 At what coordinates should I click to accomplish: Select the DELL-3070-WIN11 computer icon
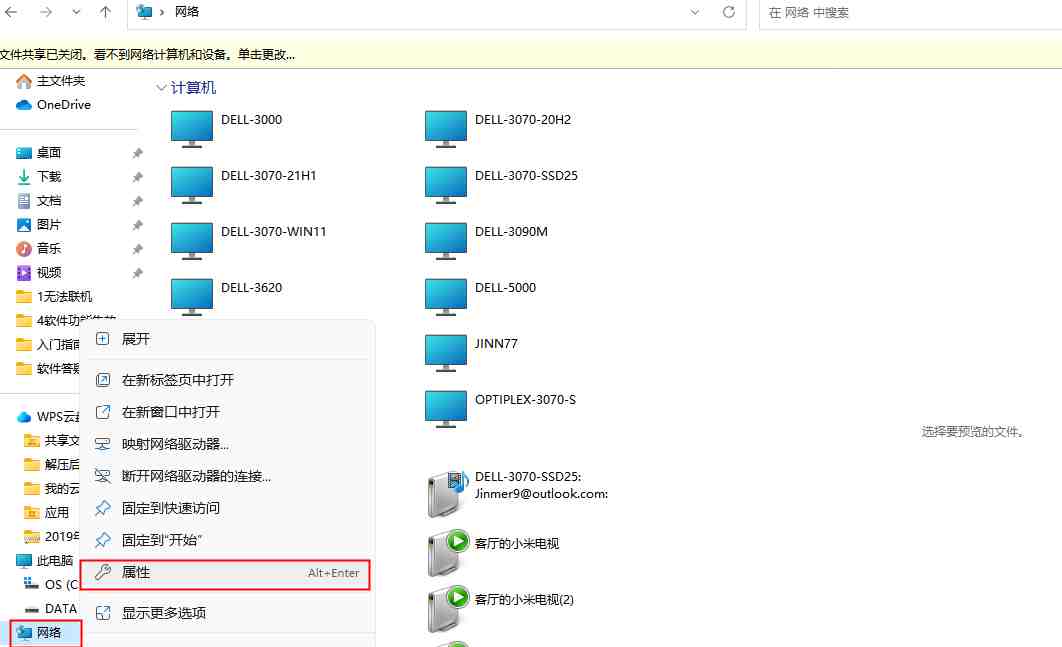(x=192, y=241)
